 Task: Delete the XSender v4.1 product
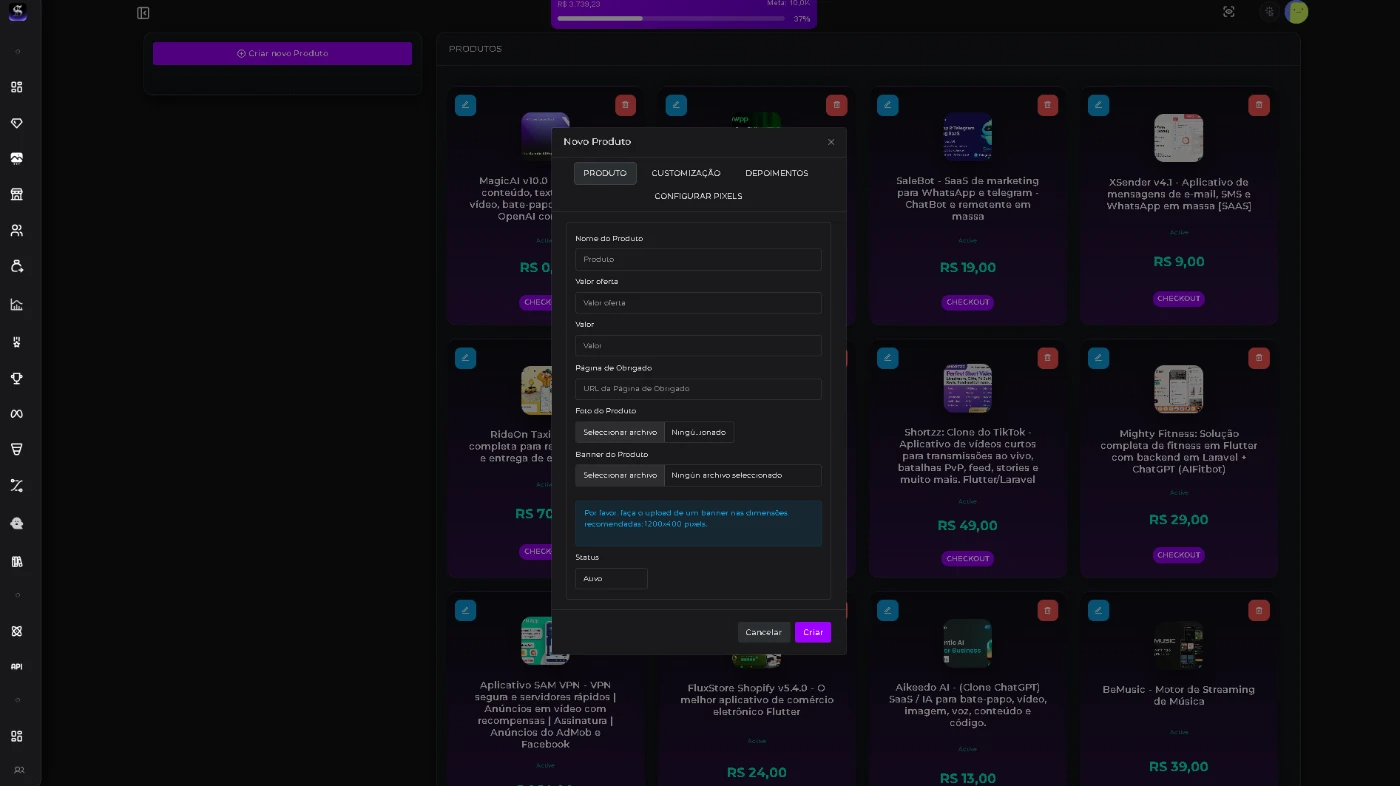click(1259, 105)
